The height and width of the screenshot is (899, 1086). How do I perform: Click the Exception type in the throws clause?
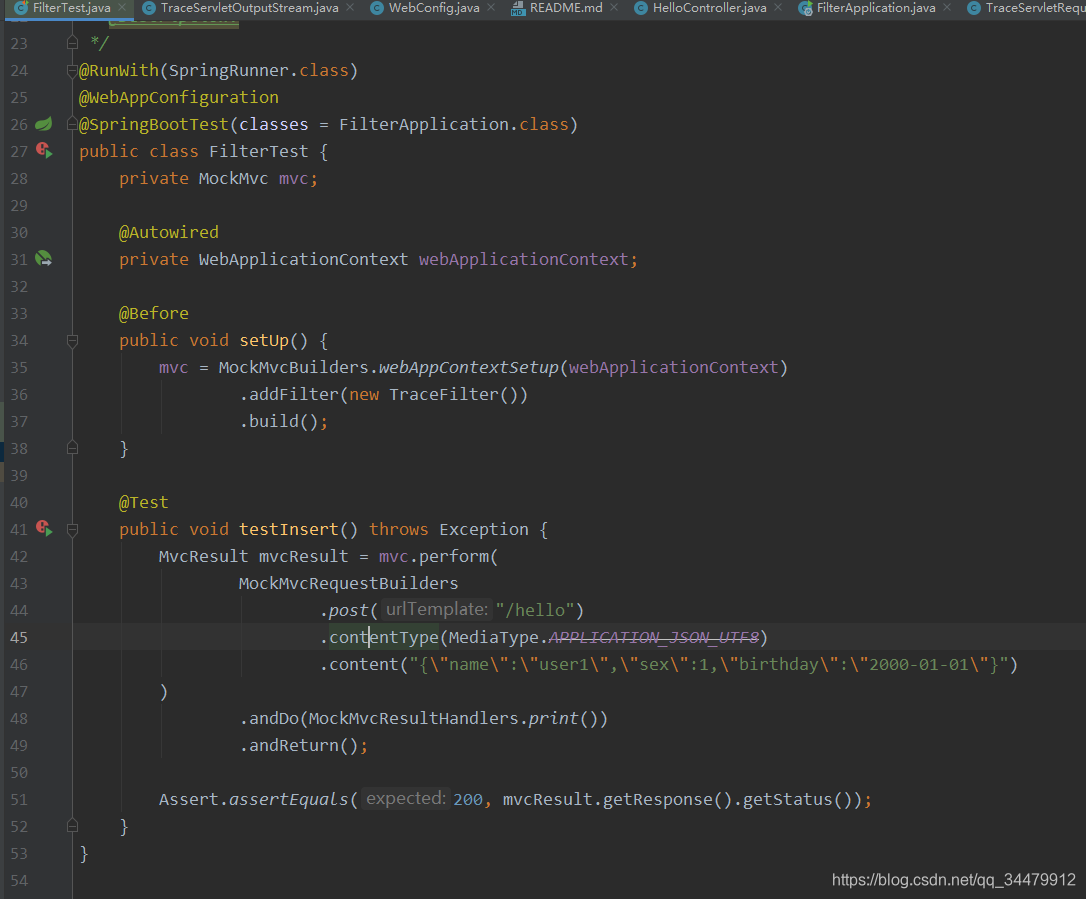pos(483,530)
